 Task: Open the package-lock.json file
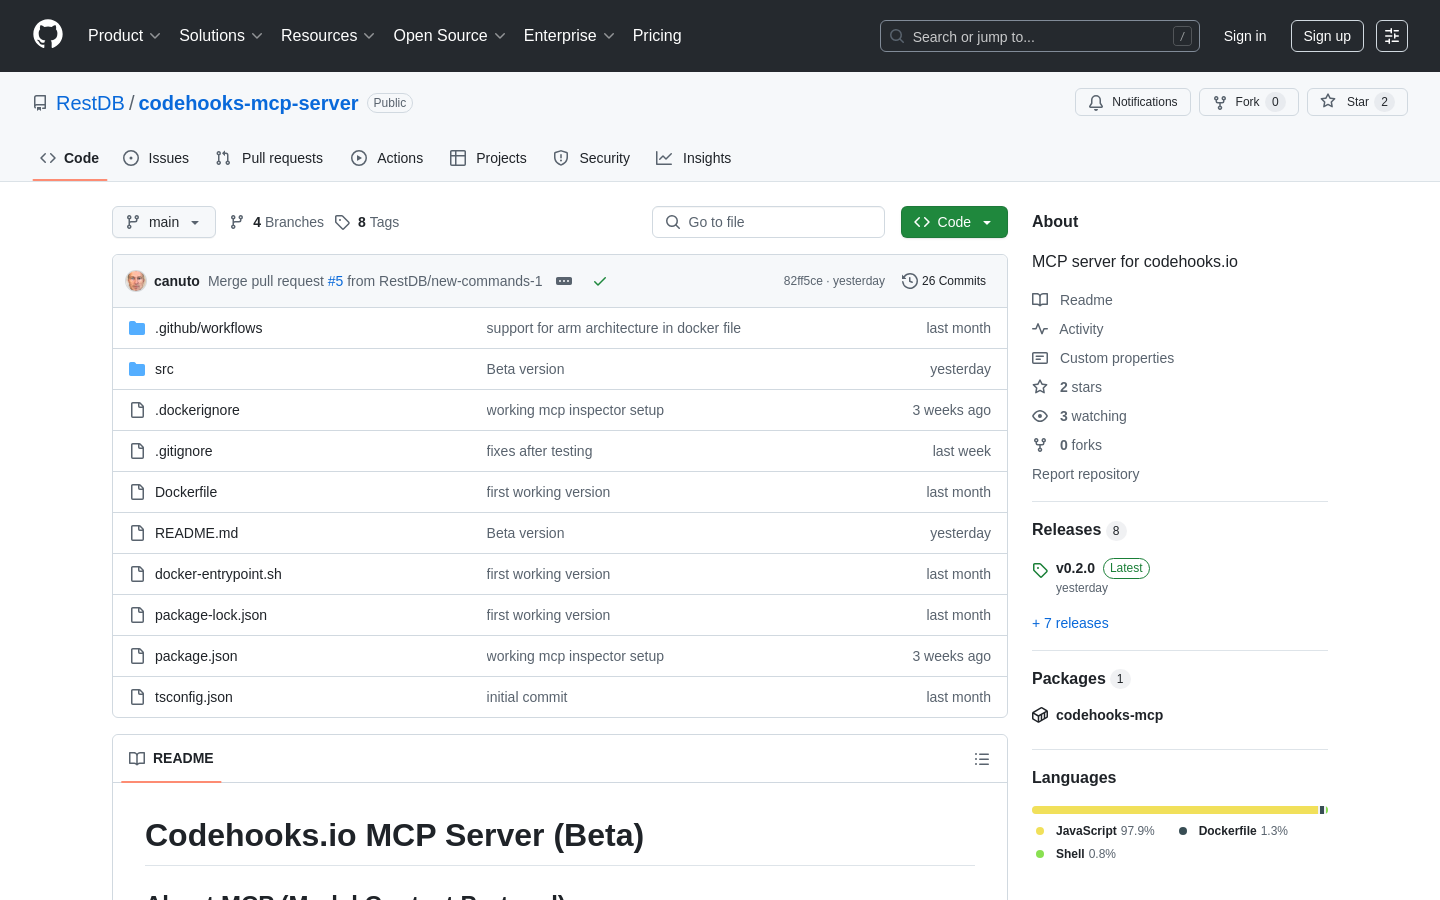click(x=211, y=615)
